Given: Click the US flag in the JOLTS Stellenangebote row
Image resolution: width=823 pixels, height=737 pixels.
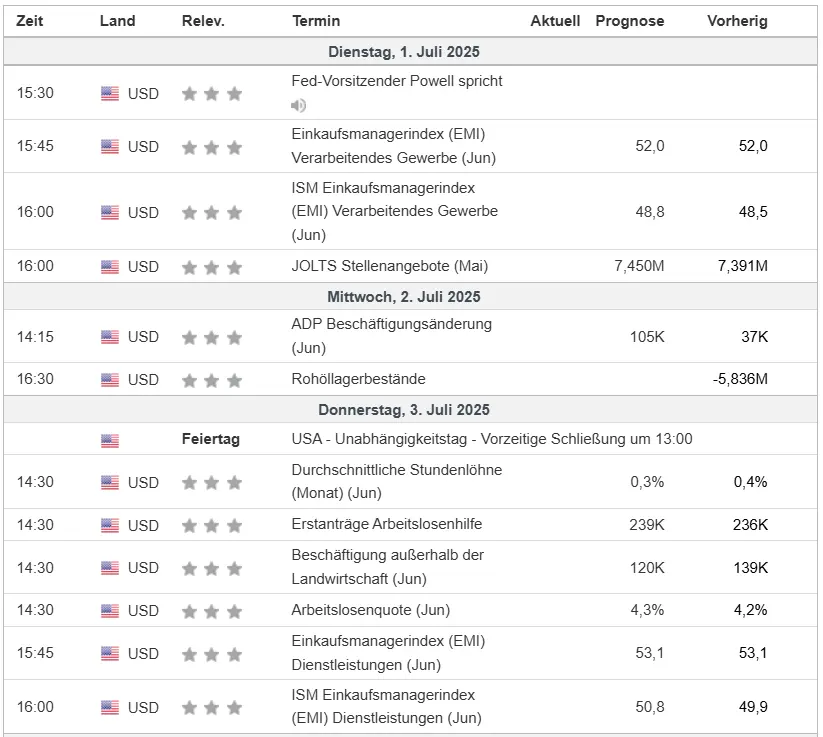Looking at the screenshot, I should (110, 267).
